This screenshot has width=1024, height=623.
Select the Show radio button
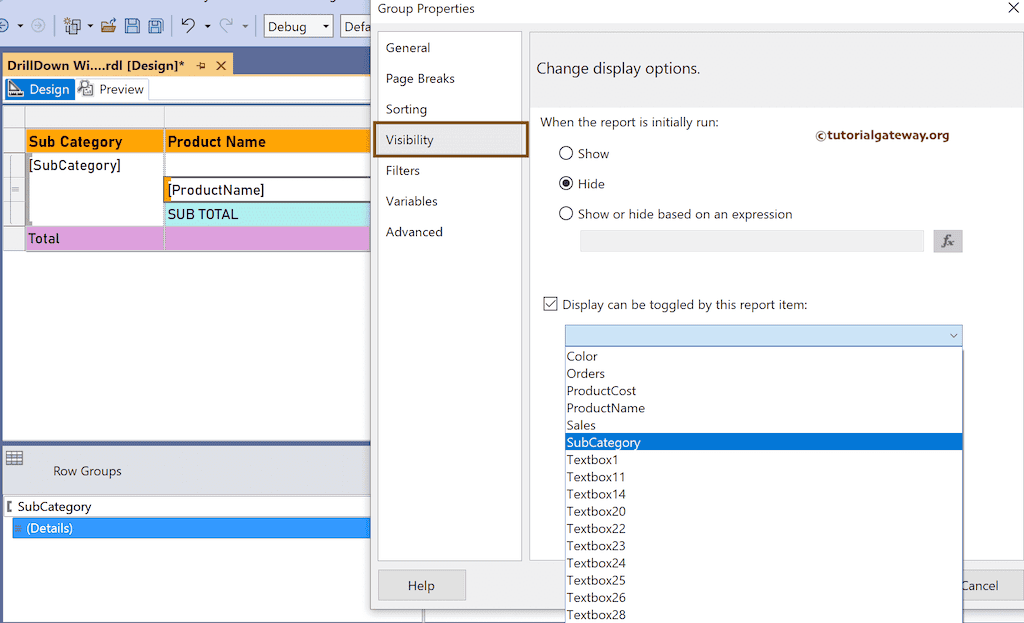point(564,154)
